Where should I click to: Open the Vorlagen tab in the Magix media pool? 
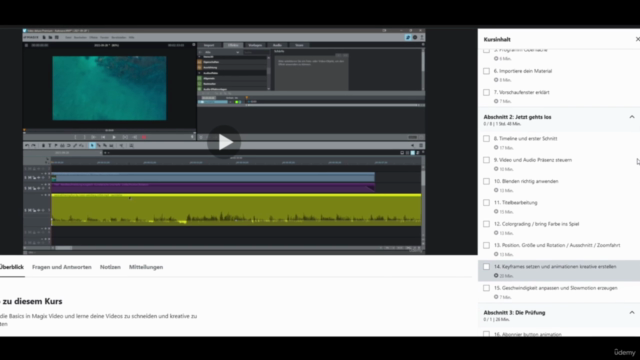255,45
